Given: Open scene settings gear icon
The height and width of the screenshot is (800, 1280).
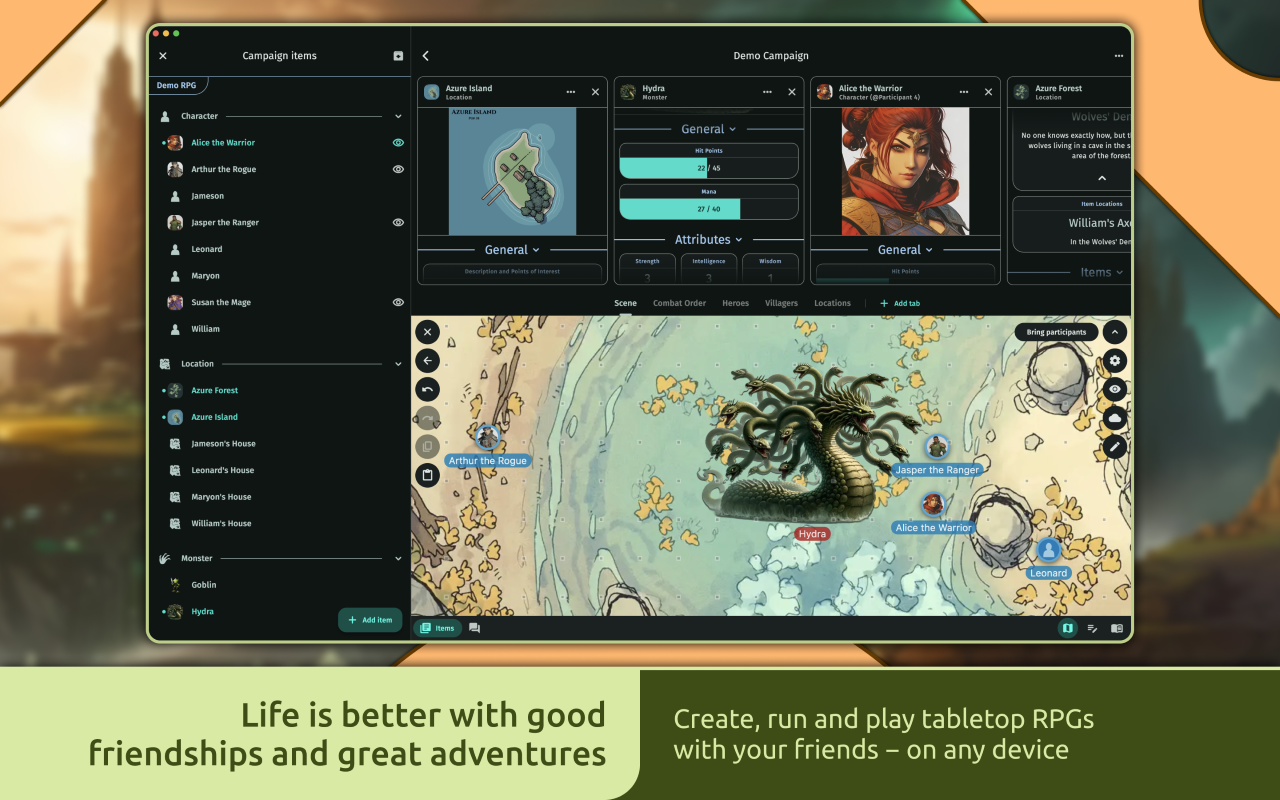Looking at the screenshot, I should coord(1115,361).
